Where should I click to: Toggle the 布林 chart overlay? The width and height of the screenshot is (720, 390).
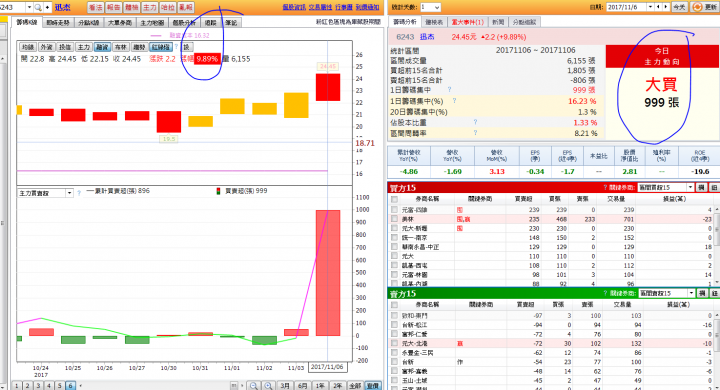[x=120, y=47]
